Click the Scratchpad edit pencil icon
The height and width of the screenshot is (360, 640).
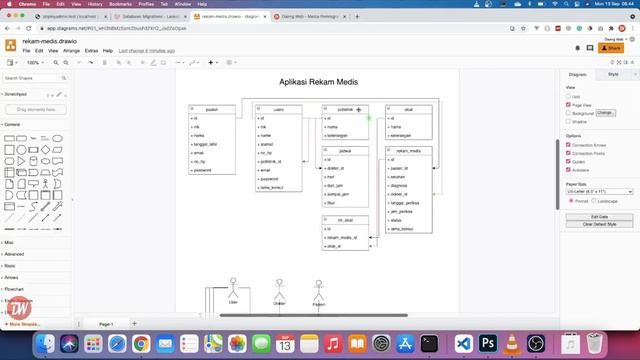[x=59, y=95]
